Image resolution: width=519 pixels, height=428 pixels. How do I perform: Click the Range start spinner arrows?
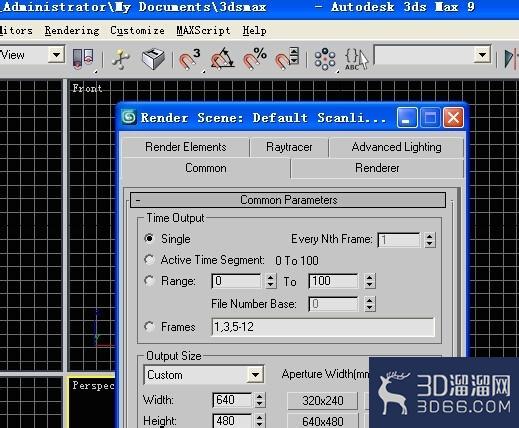pyautogui.click(x=271, y=281)
